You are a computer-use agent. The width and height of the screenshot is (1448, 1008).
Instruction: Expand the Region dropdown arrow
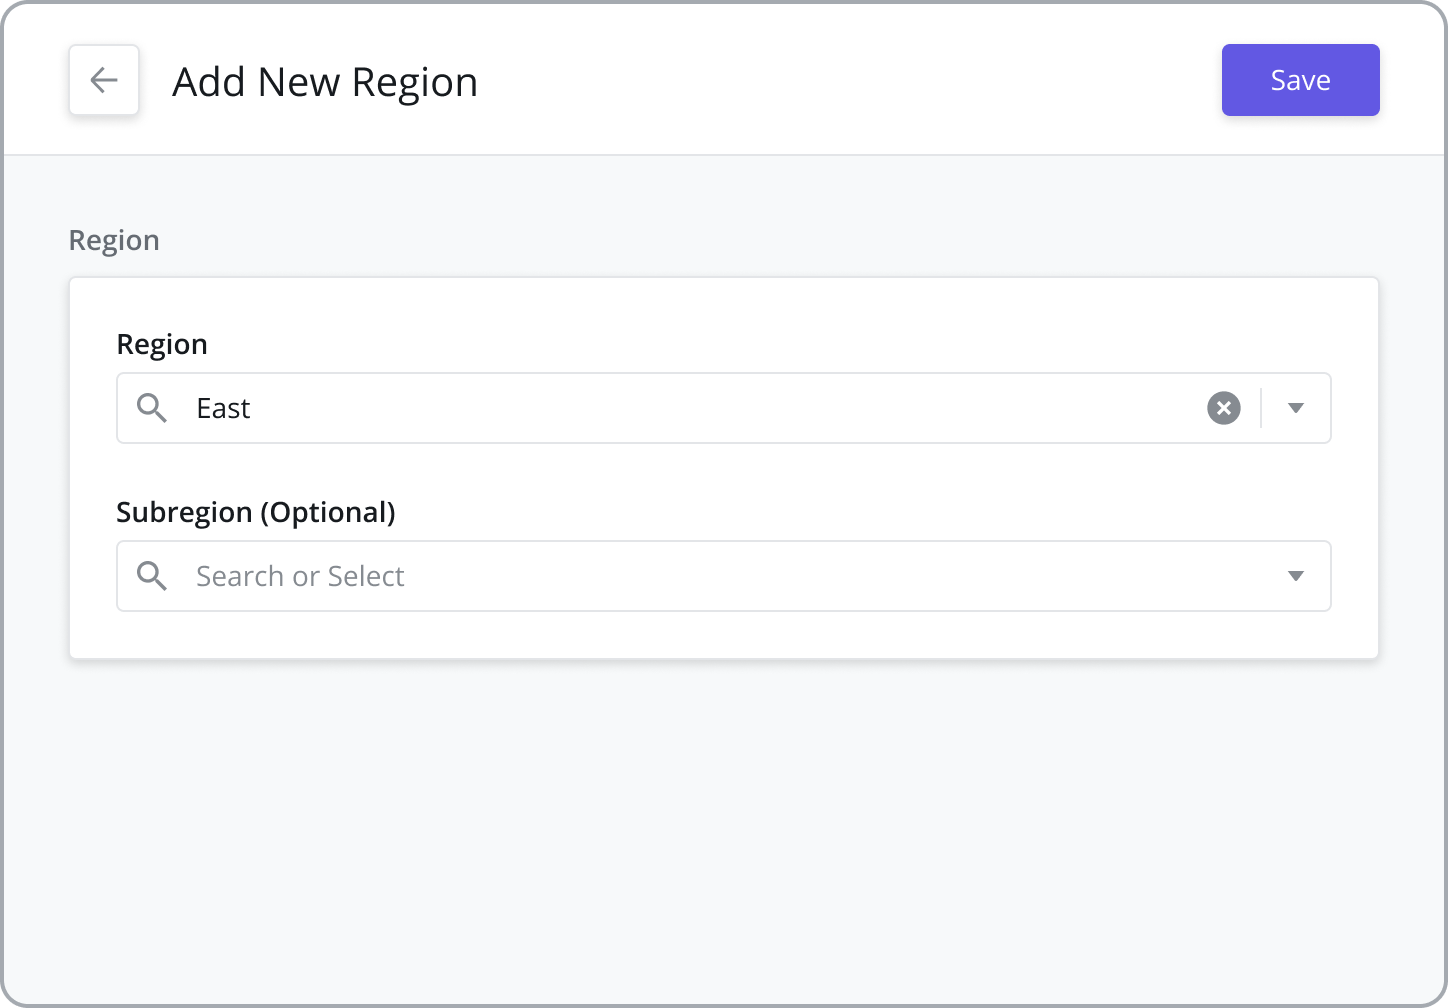[1296, 408]
